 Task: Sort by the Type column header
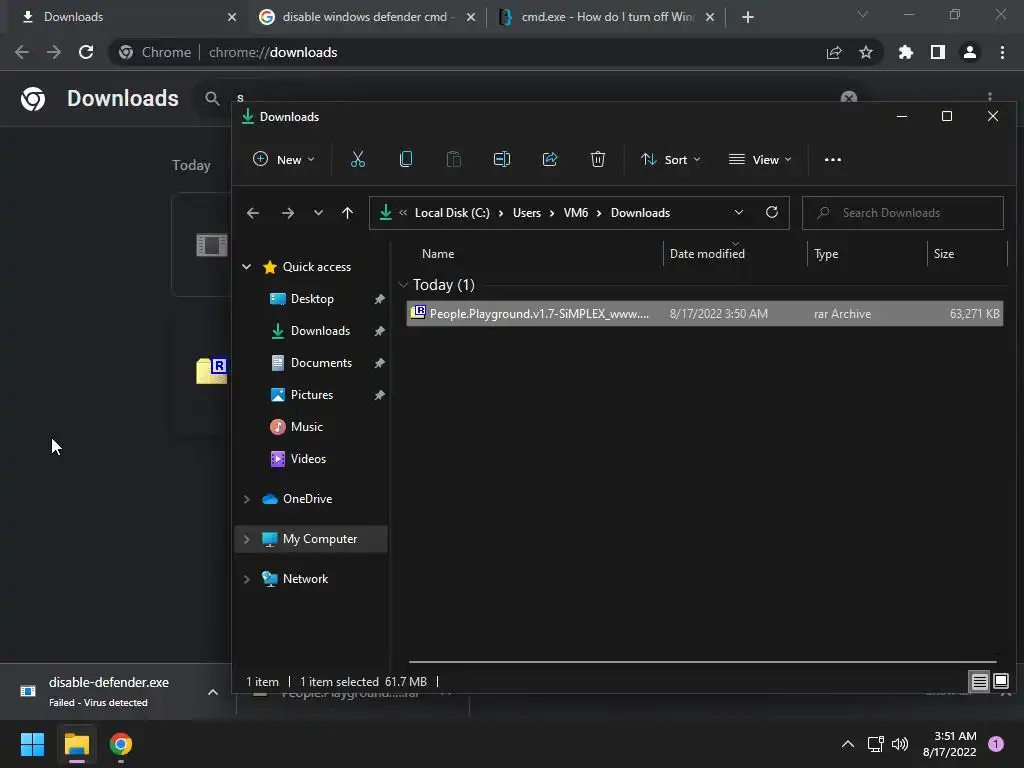click(867, 253)
